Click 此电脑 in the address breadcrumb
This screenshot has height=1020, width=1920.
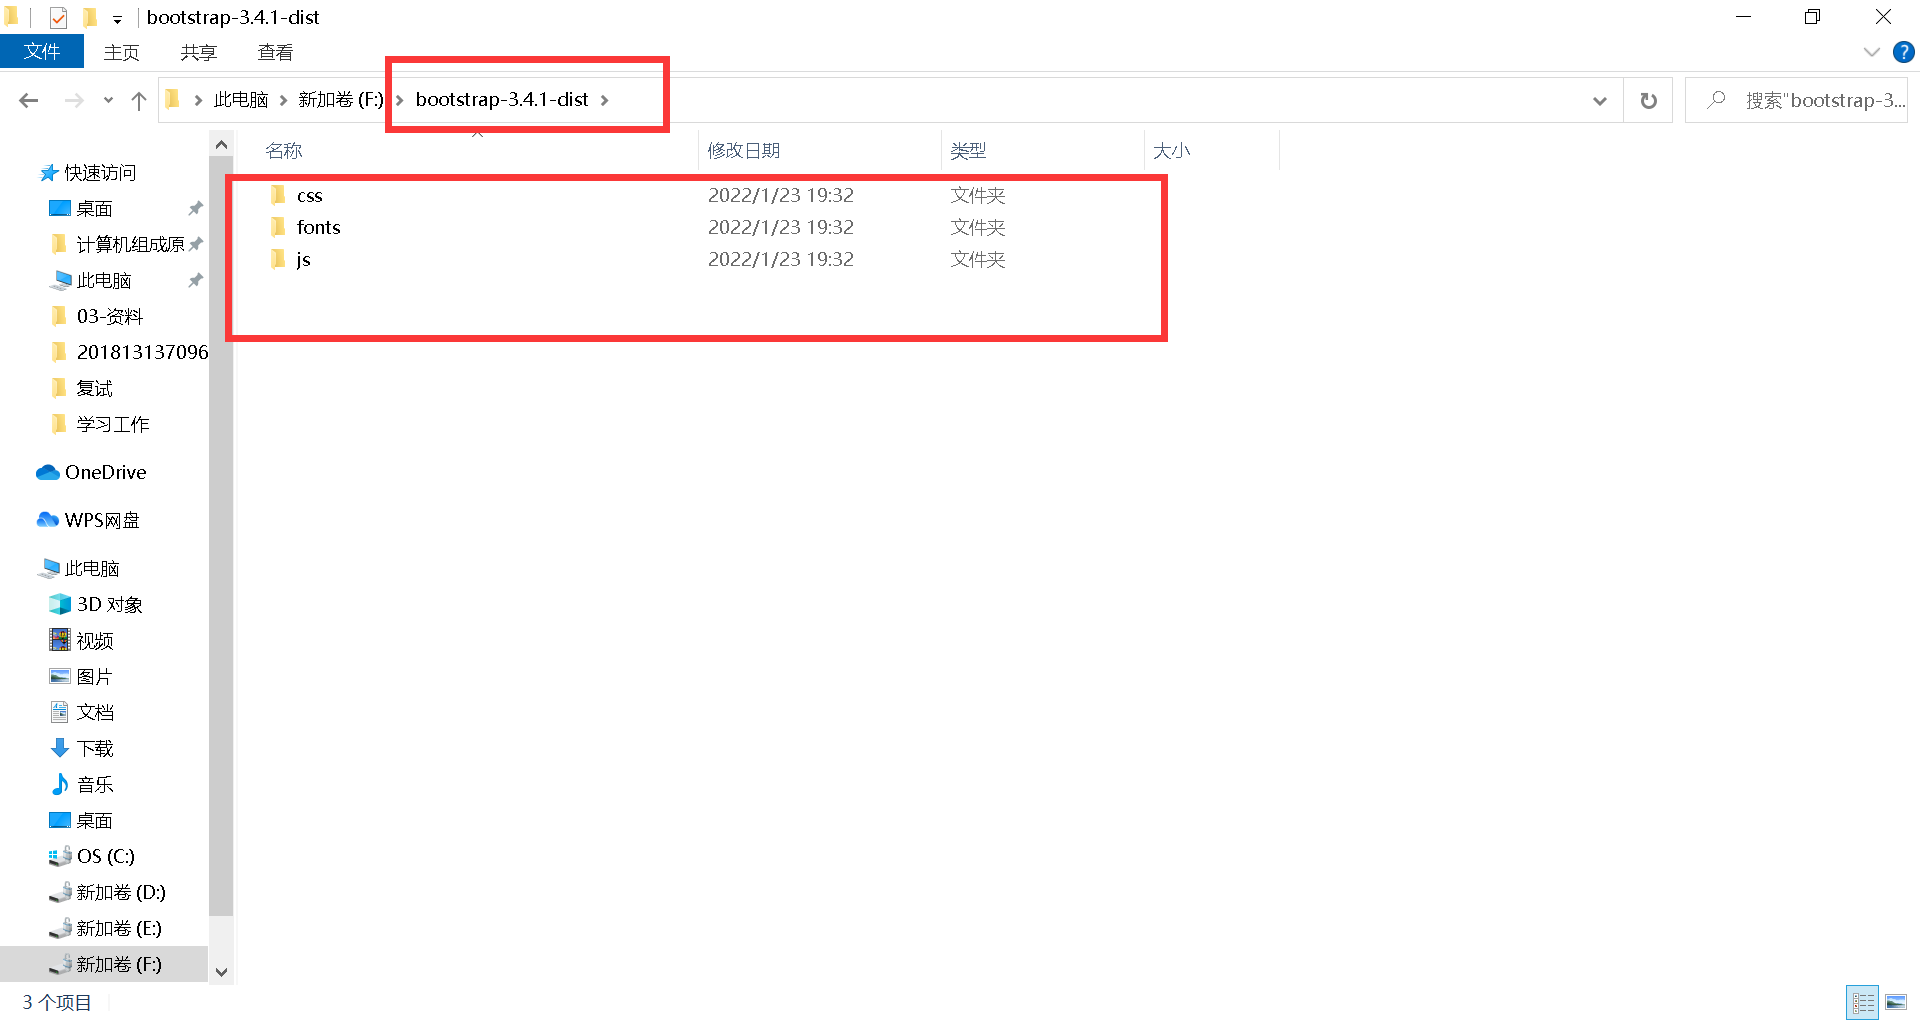click(x=241, y=99)
